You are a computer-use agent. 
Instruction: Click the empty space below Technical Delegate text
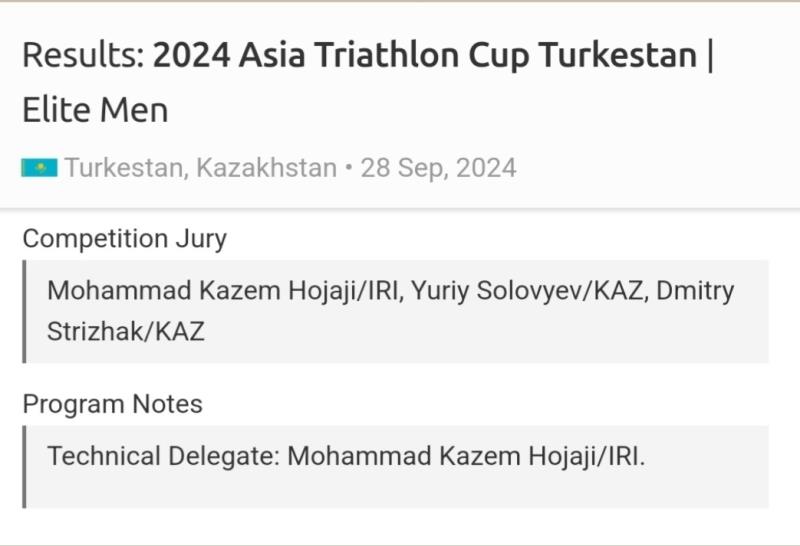(x=397, y=490)
